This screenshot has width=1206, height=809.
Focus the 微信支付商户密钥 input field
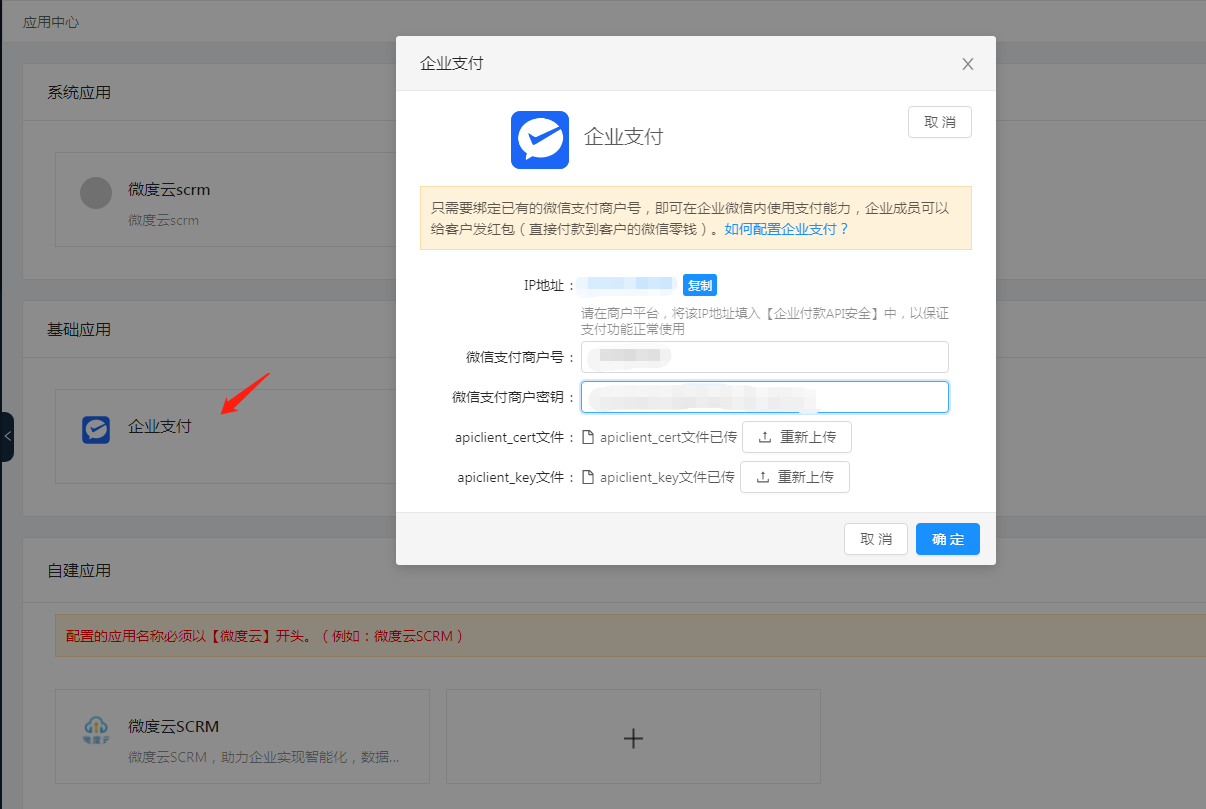(x=765, y=397)
